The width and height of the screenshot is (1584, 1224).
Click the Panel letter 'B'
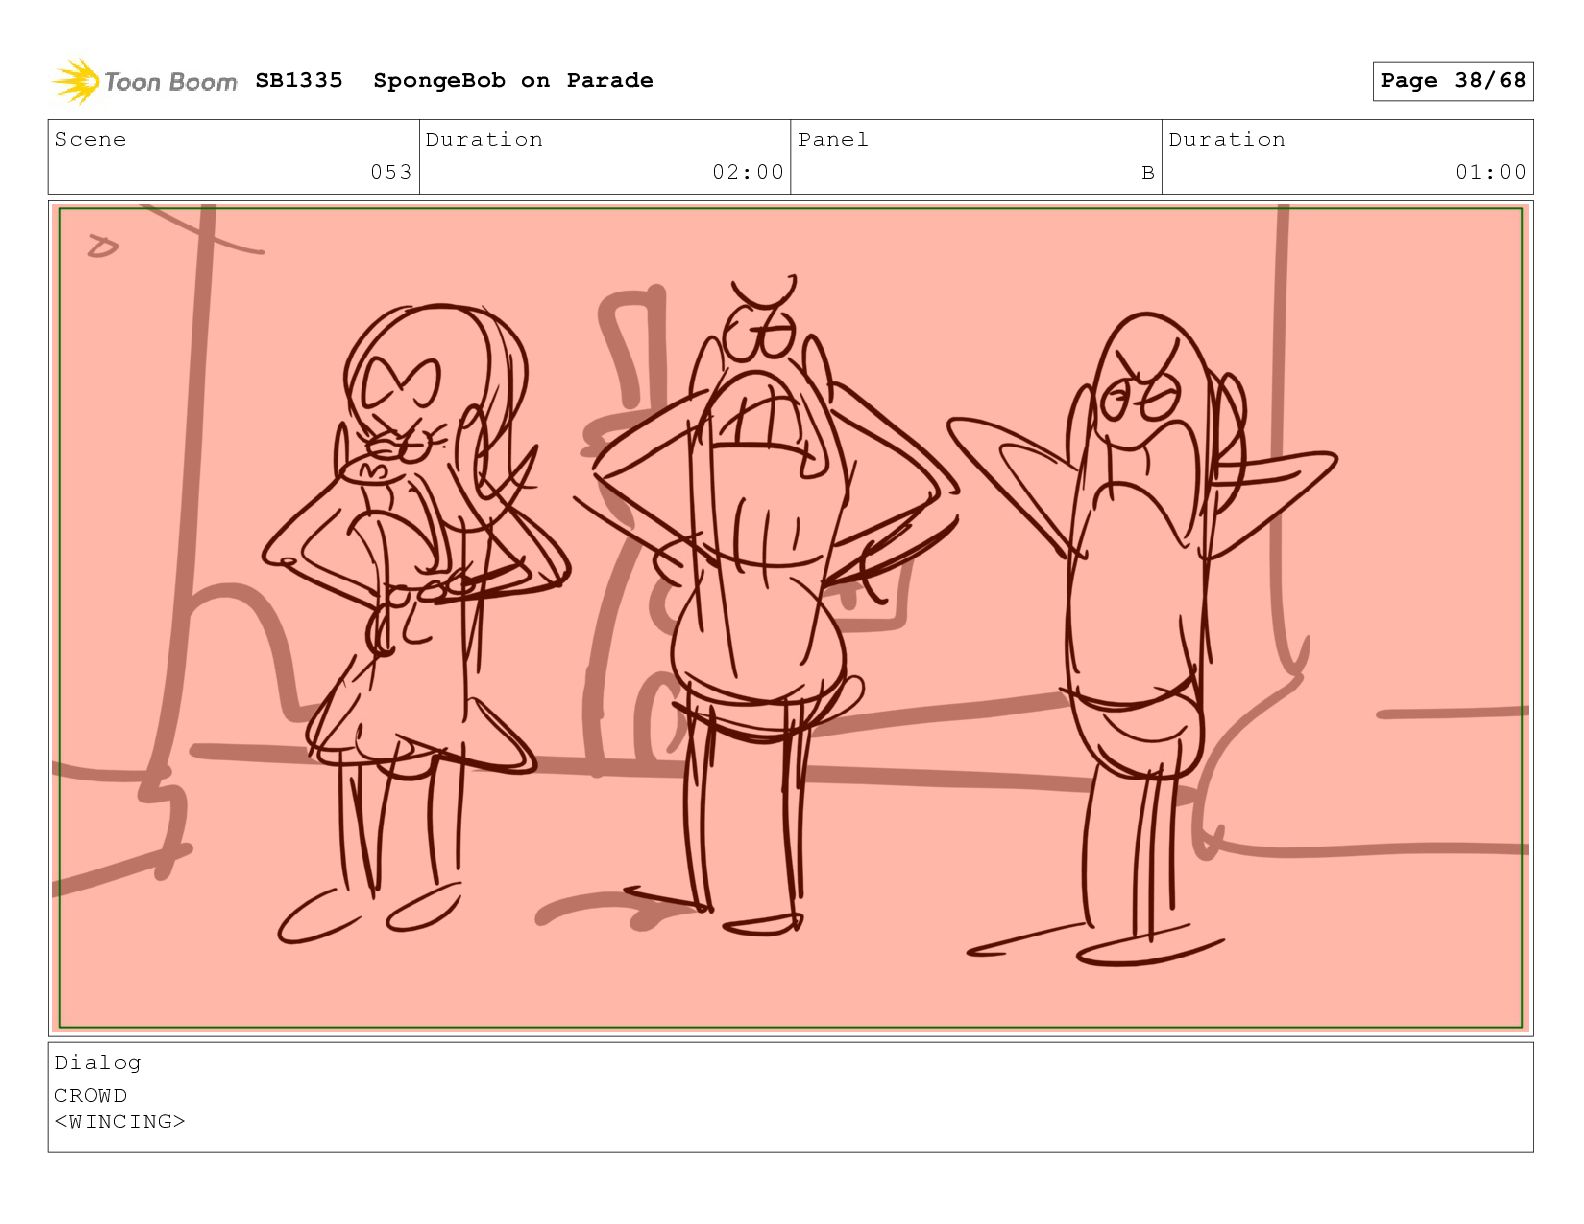[x=1148, y=173]
